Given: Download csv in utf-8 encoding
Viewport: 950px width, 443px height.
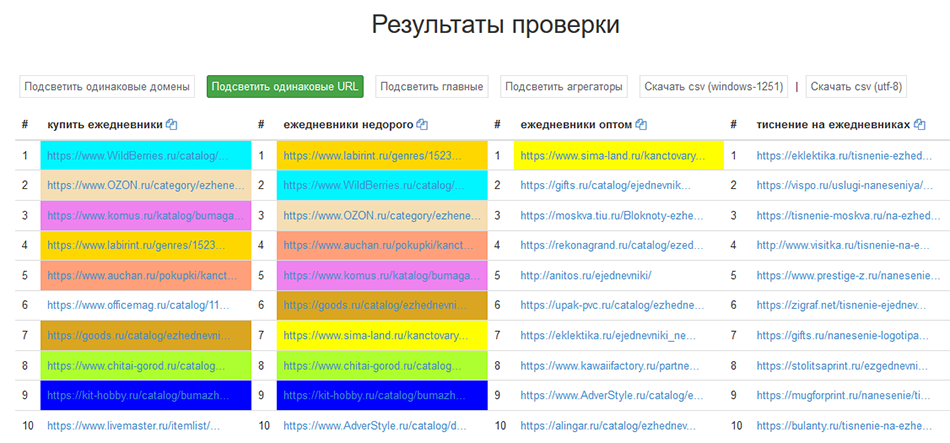Looking at the screenshot, I should [x=856, y=87].
